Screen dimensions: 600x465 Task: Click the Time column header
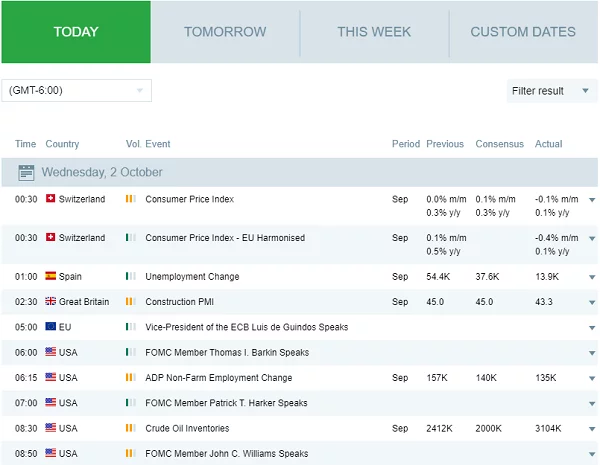pyautogui.click(x=25, y=144)
